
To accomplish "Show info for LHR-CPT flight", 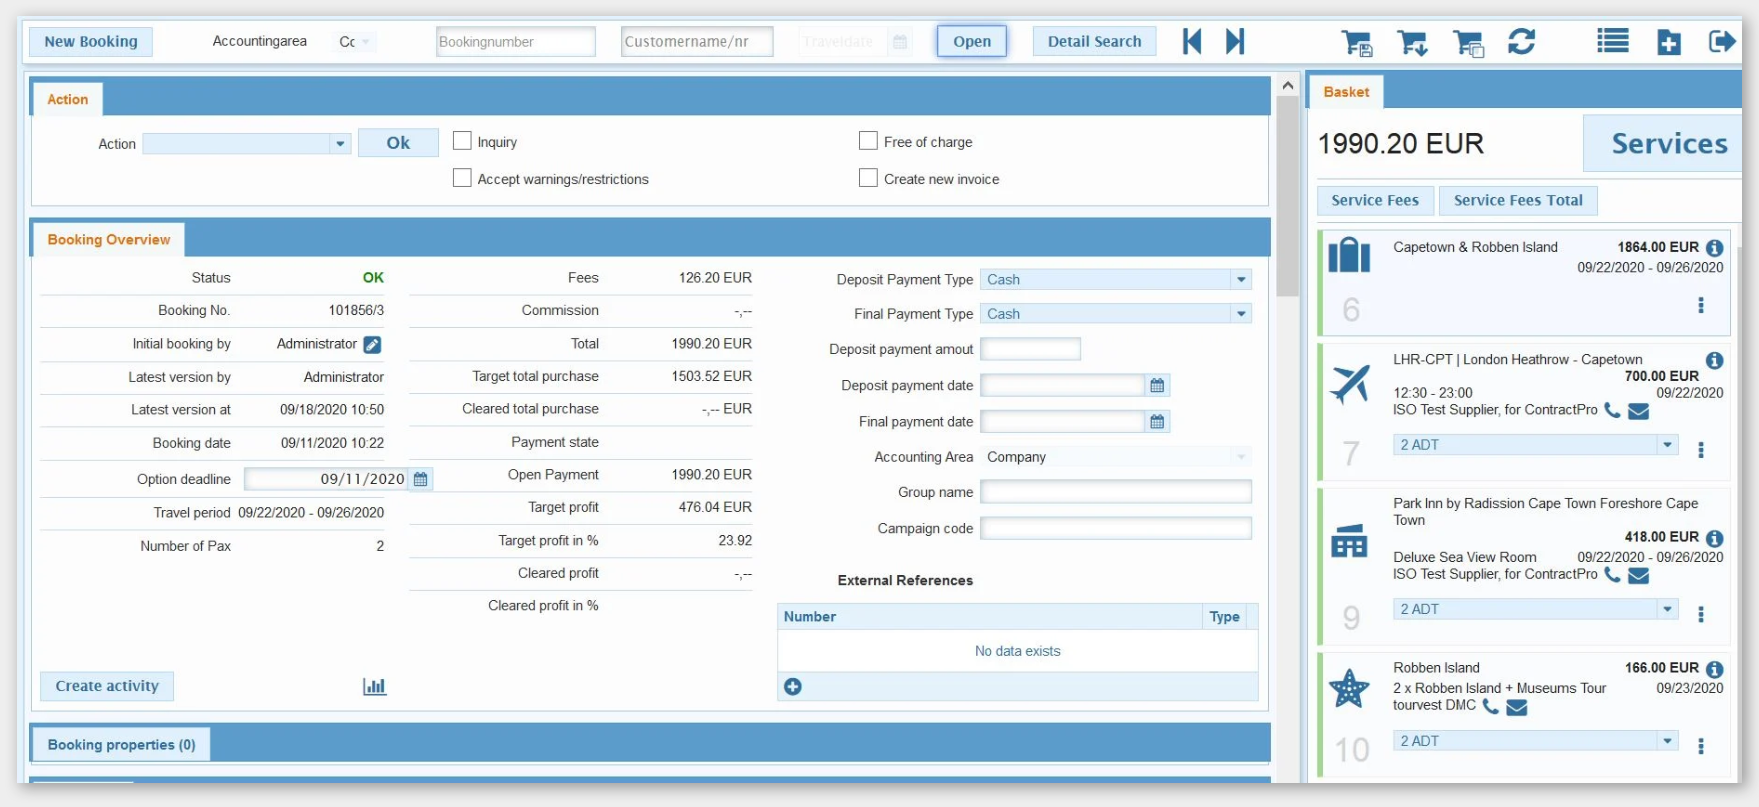I will (1714, 360).
